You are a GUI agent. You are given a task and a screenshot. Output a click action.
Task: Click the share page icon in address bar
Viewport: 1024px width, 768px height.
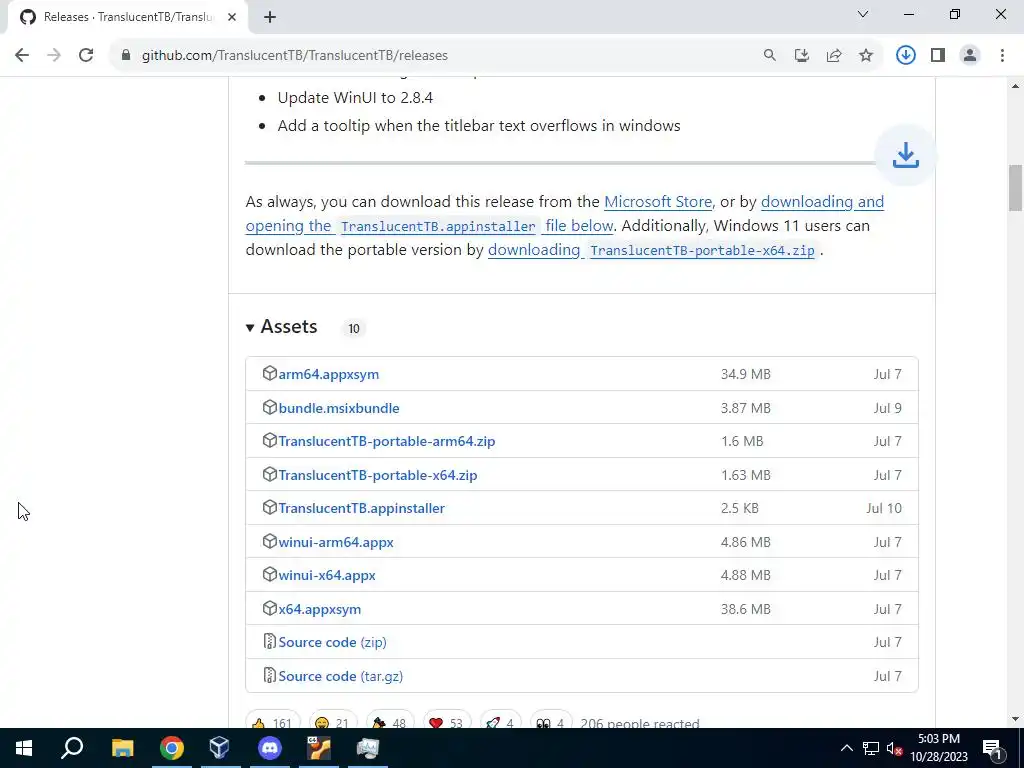click(x=834, y=56)
